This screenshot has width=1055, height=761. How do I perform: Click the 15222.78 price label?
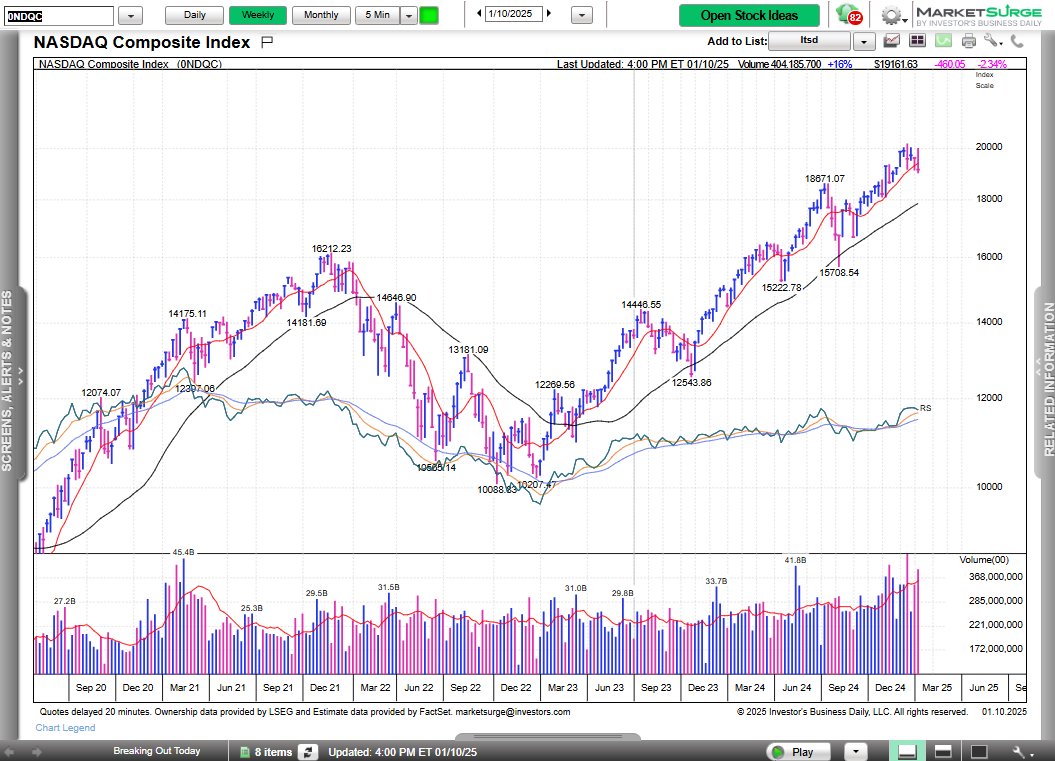pos(782,287)
